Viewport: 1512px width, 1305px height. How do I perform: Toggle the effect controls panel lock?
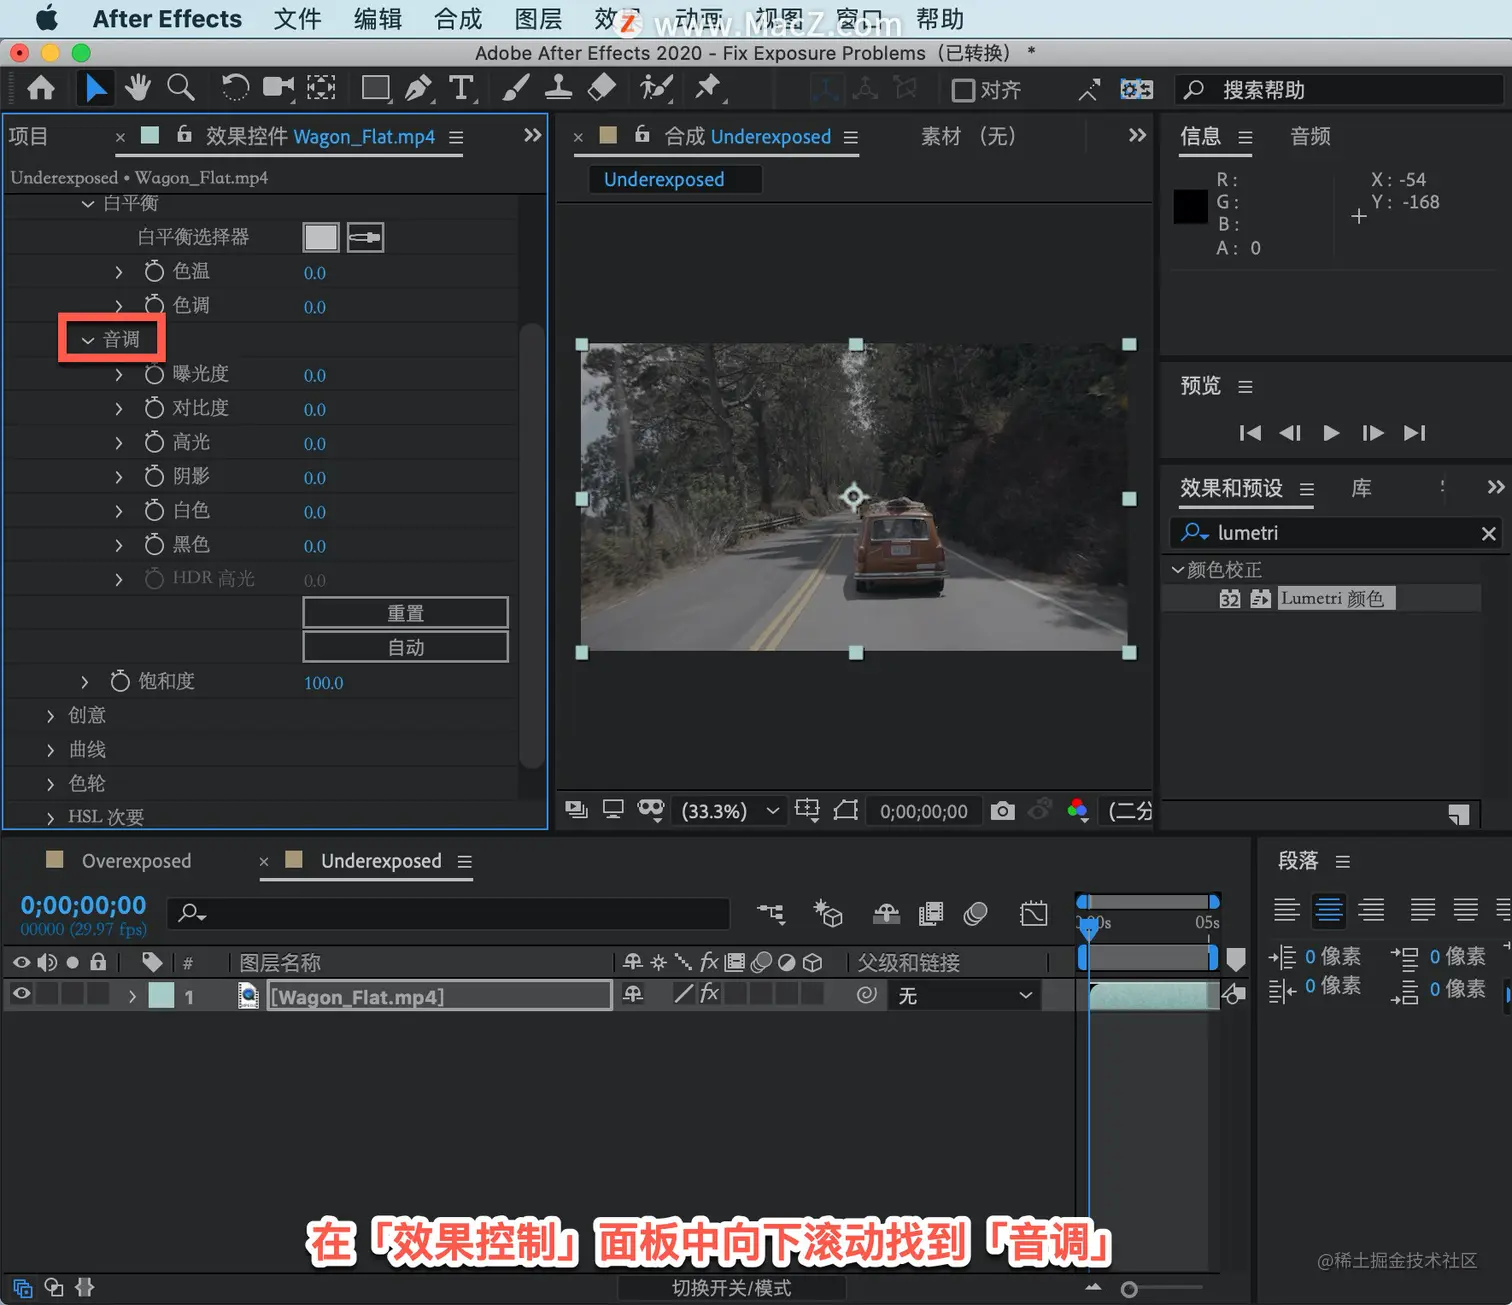tap(184, 134)
